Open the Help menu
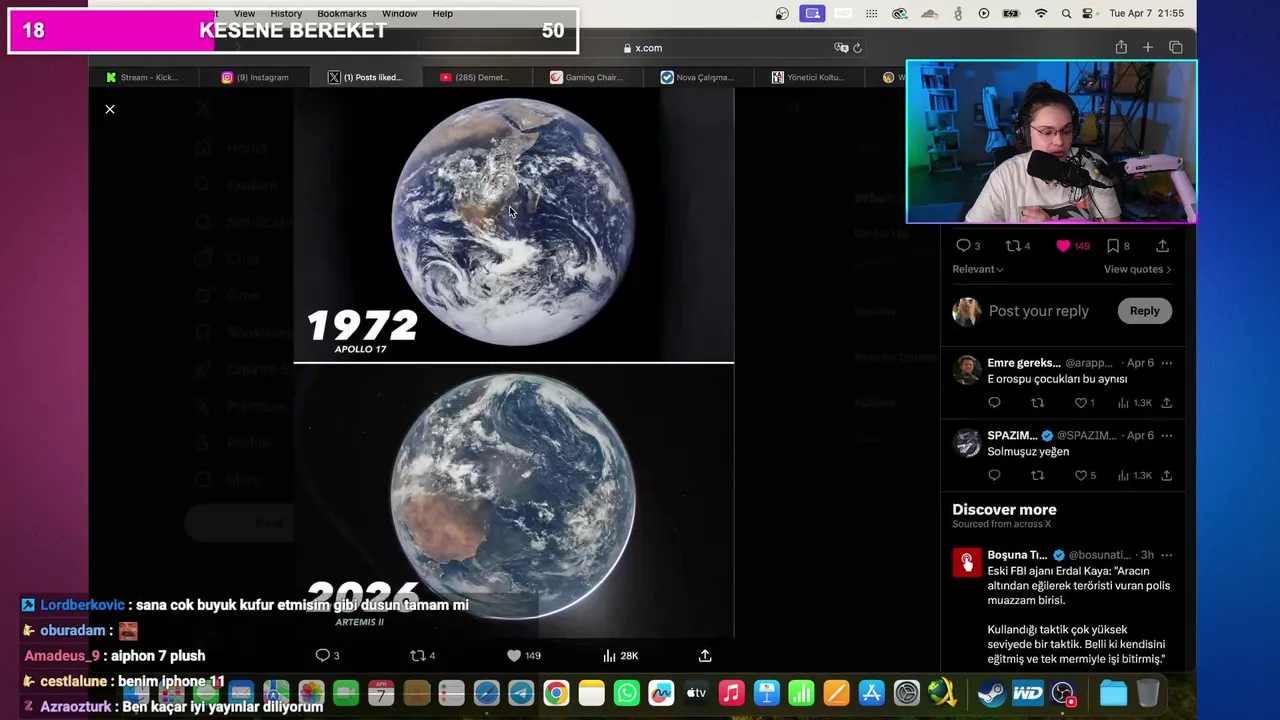Image resolution: width=1280 pixels, height=720 pixels. (x=443, y=13)
